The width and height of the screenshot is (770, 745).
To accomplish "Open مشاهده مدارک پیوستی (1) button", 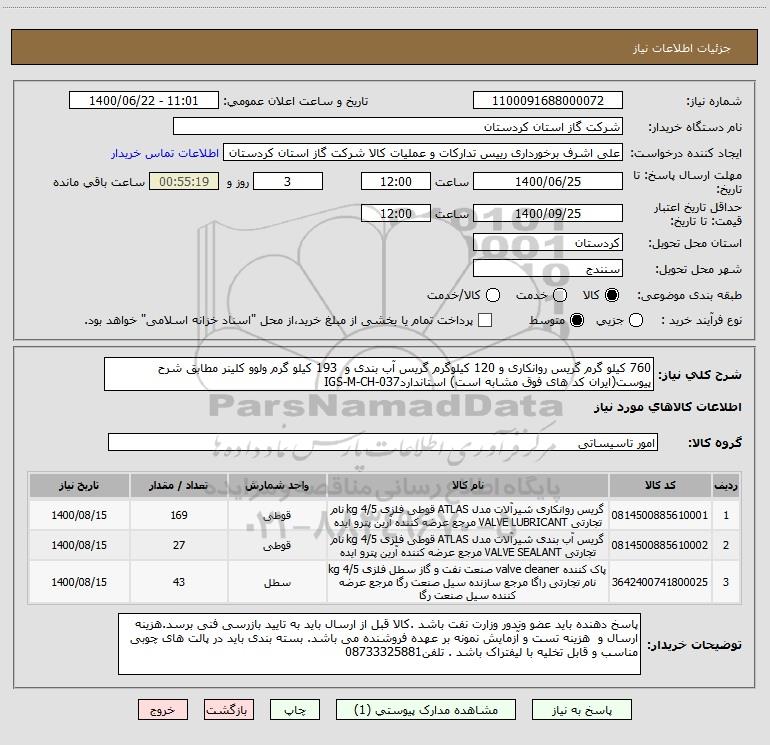I will pyautogui.click(x=426, y=710).
